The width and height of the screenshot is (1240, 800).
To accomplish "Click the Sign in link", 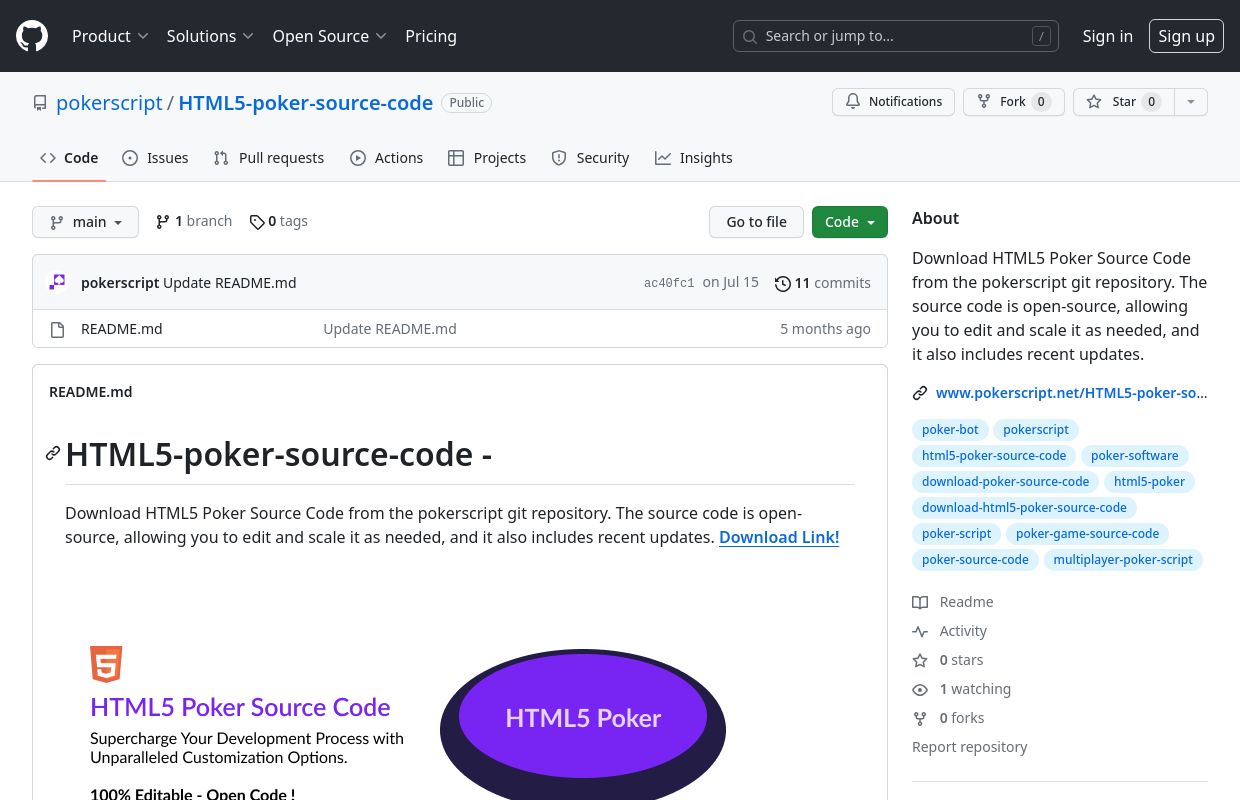I will 1107,36.
